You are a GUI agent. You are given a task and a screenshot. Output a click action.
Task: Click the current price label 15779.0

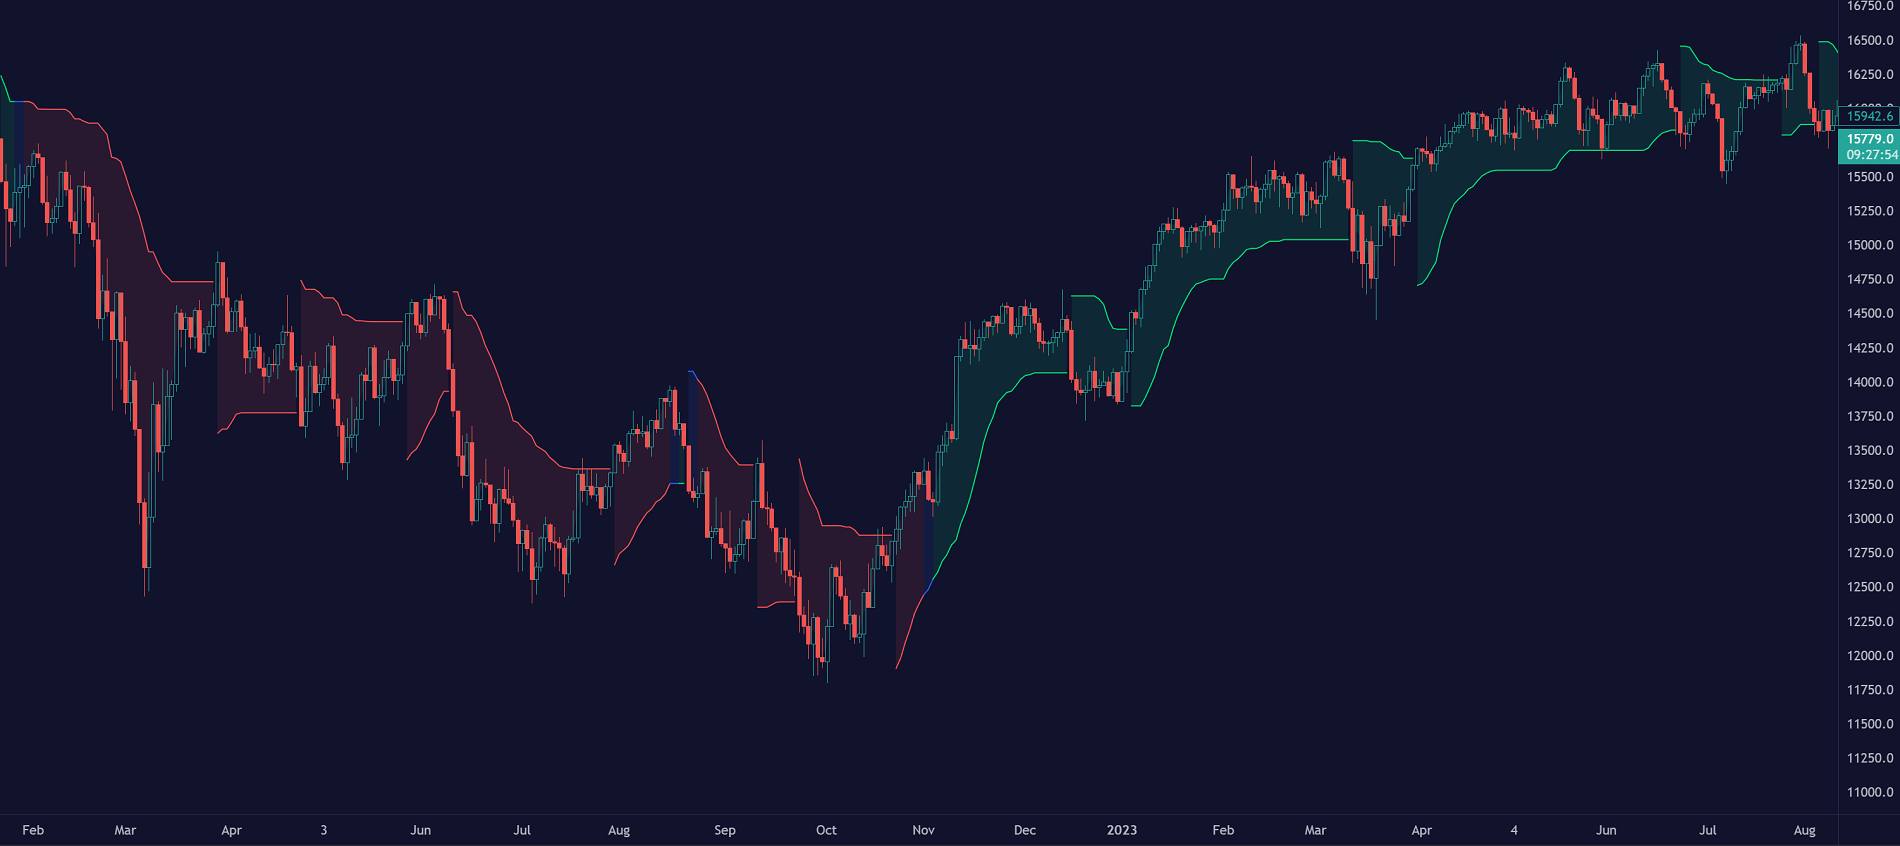tap(1870, 139)
